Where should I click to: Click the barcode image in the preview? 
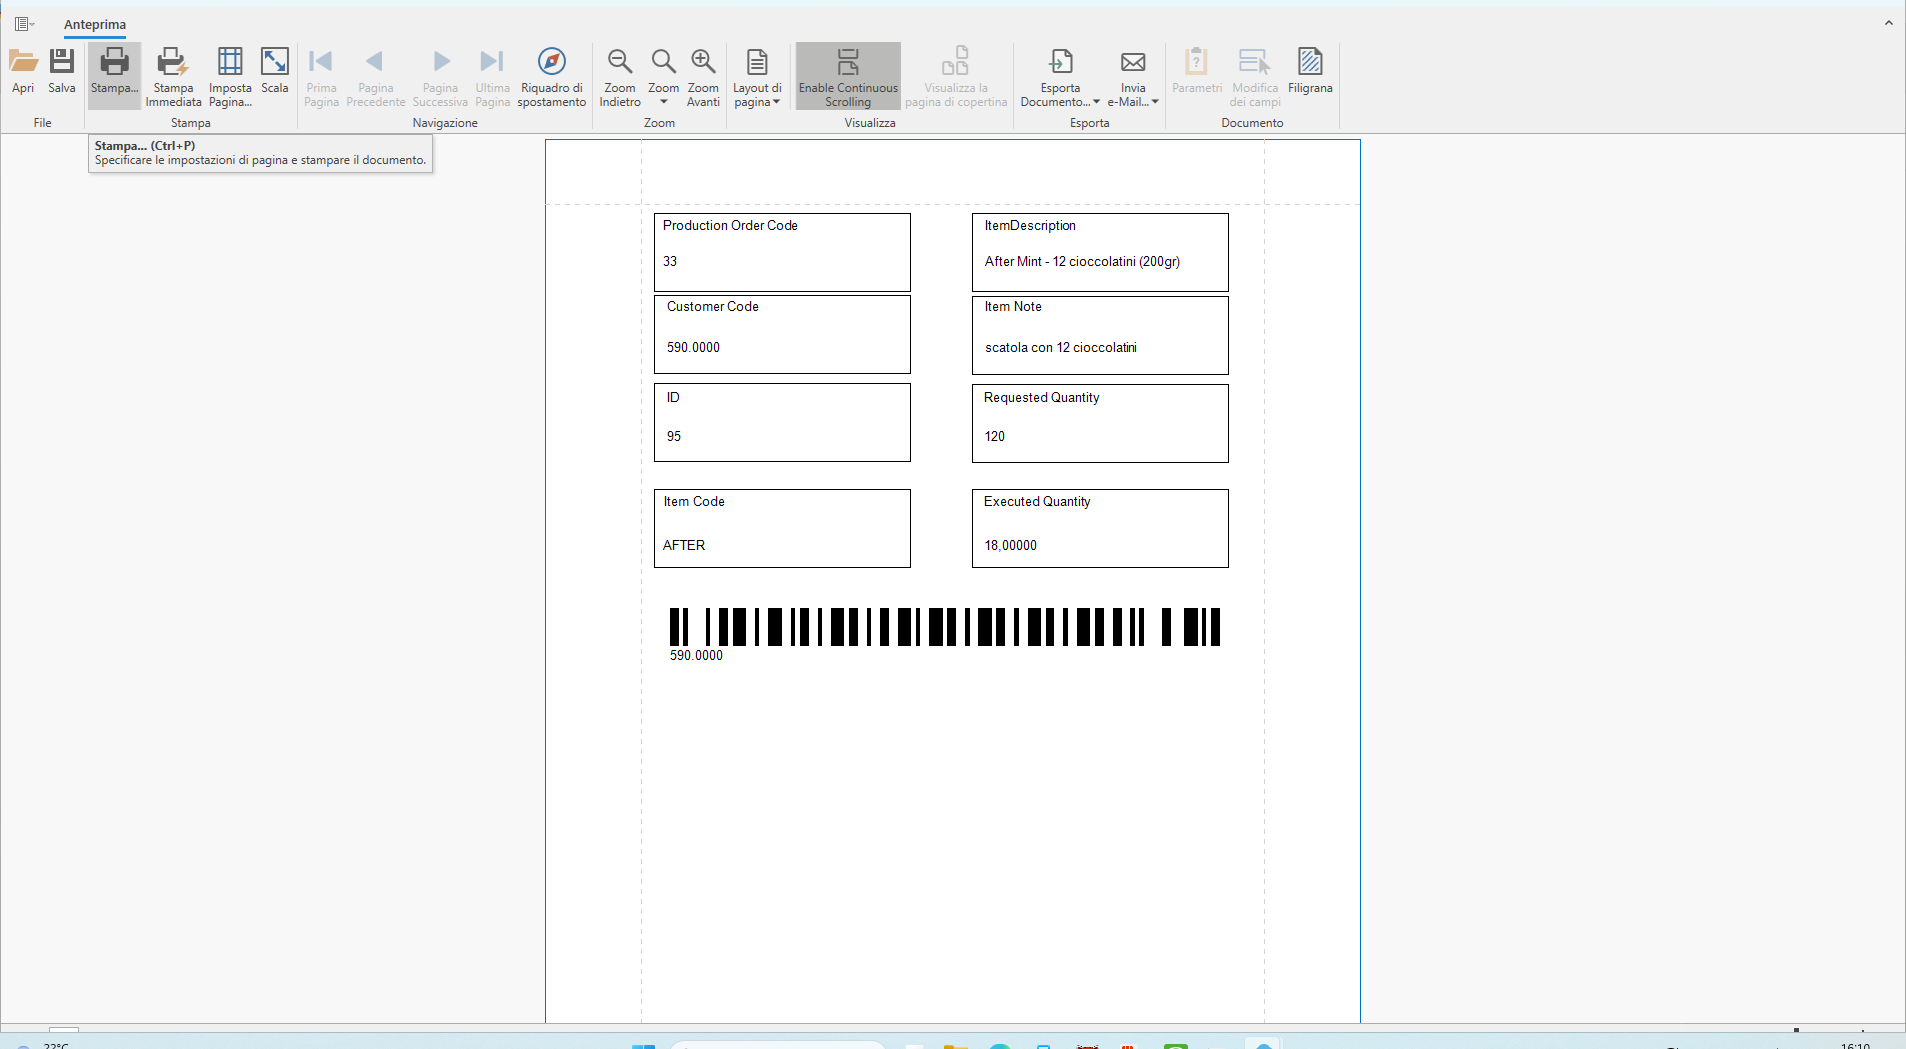click(x=945, y=627)
